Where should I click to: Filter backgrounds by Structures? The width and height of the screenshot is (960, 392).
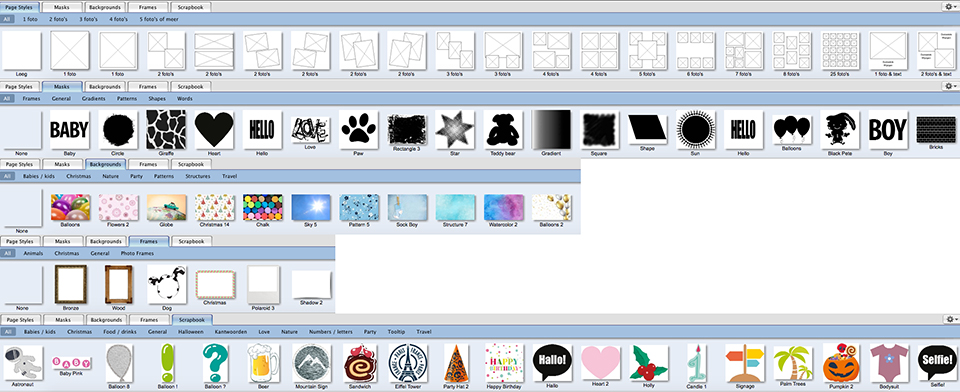pos(198,176)
